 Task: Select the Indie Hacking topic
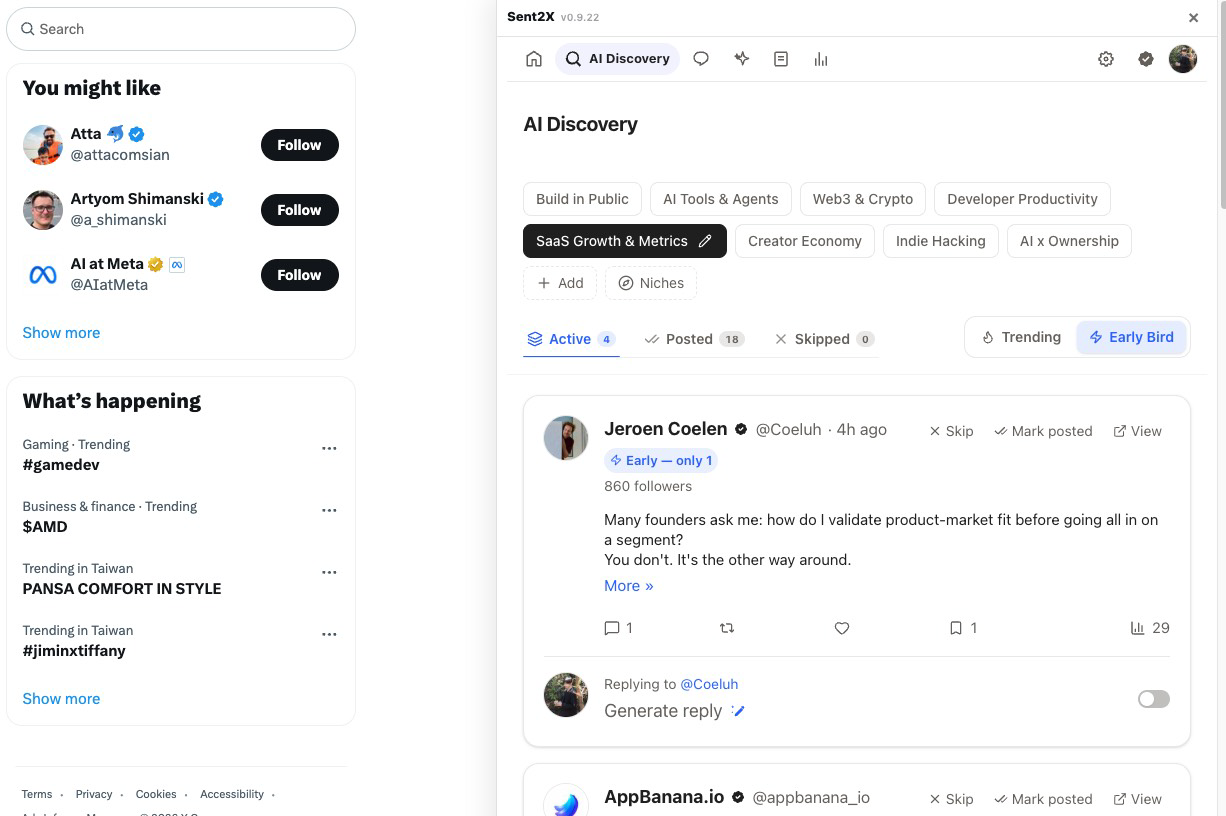point(941,241)
